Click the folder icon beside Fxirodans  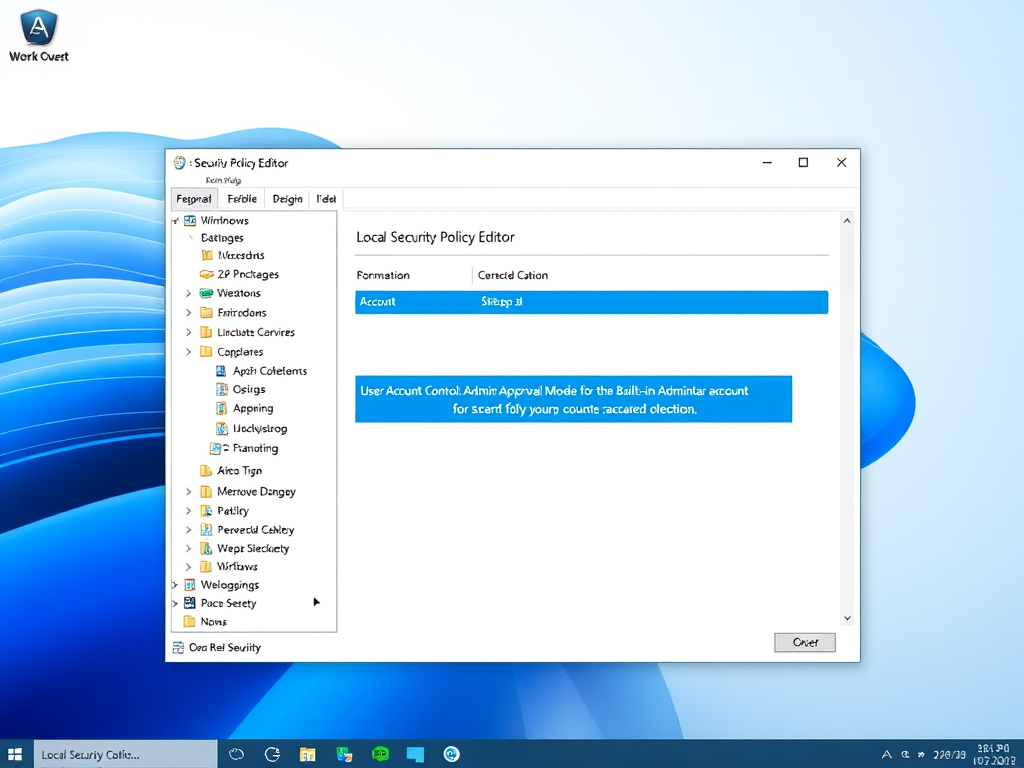pyautogui.click(x=206, y=312)
